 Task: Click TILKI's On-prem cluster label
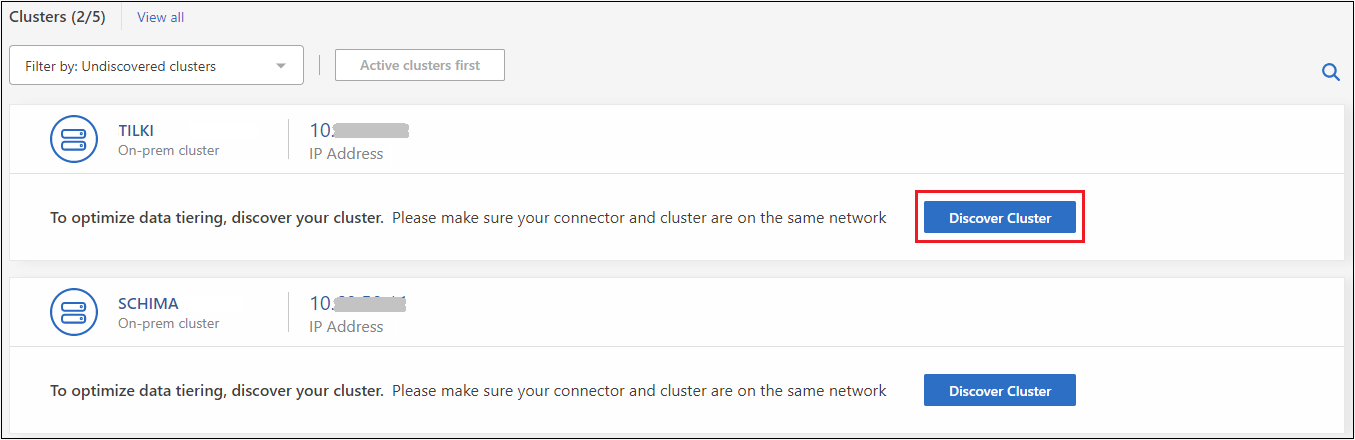(x=168, y=151)
